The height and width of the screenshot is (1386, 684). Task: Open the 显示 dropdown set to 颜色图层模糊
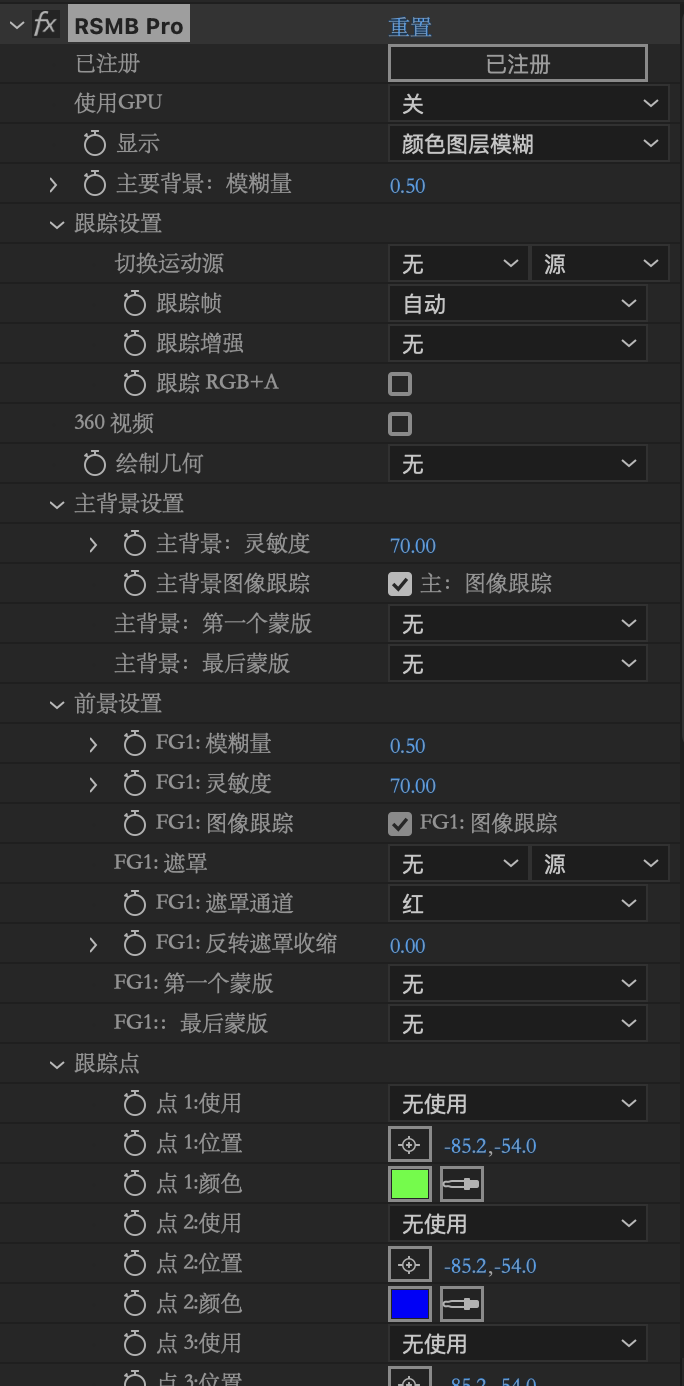coord(527,144)
